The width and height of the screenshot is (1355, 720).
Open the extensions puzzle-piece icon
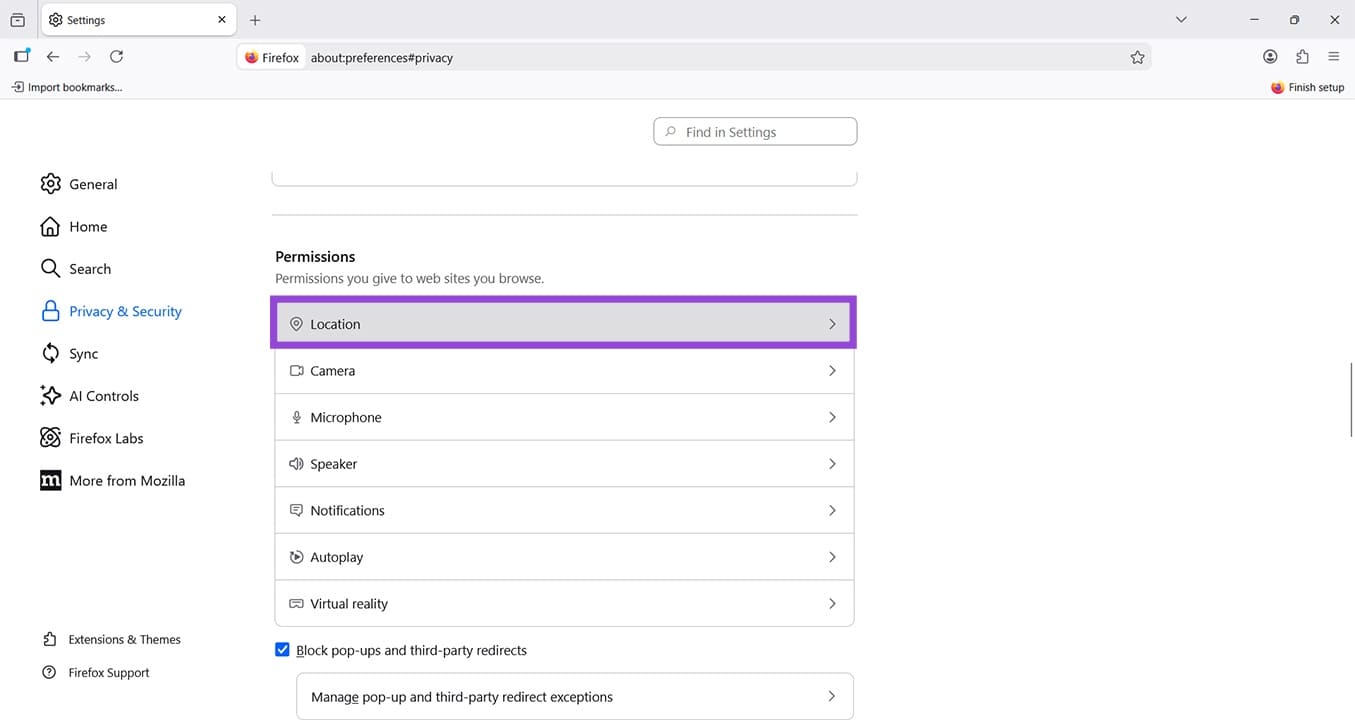click(x=1302, y=56)
